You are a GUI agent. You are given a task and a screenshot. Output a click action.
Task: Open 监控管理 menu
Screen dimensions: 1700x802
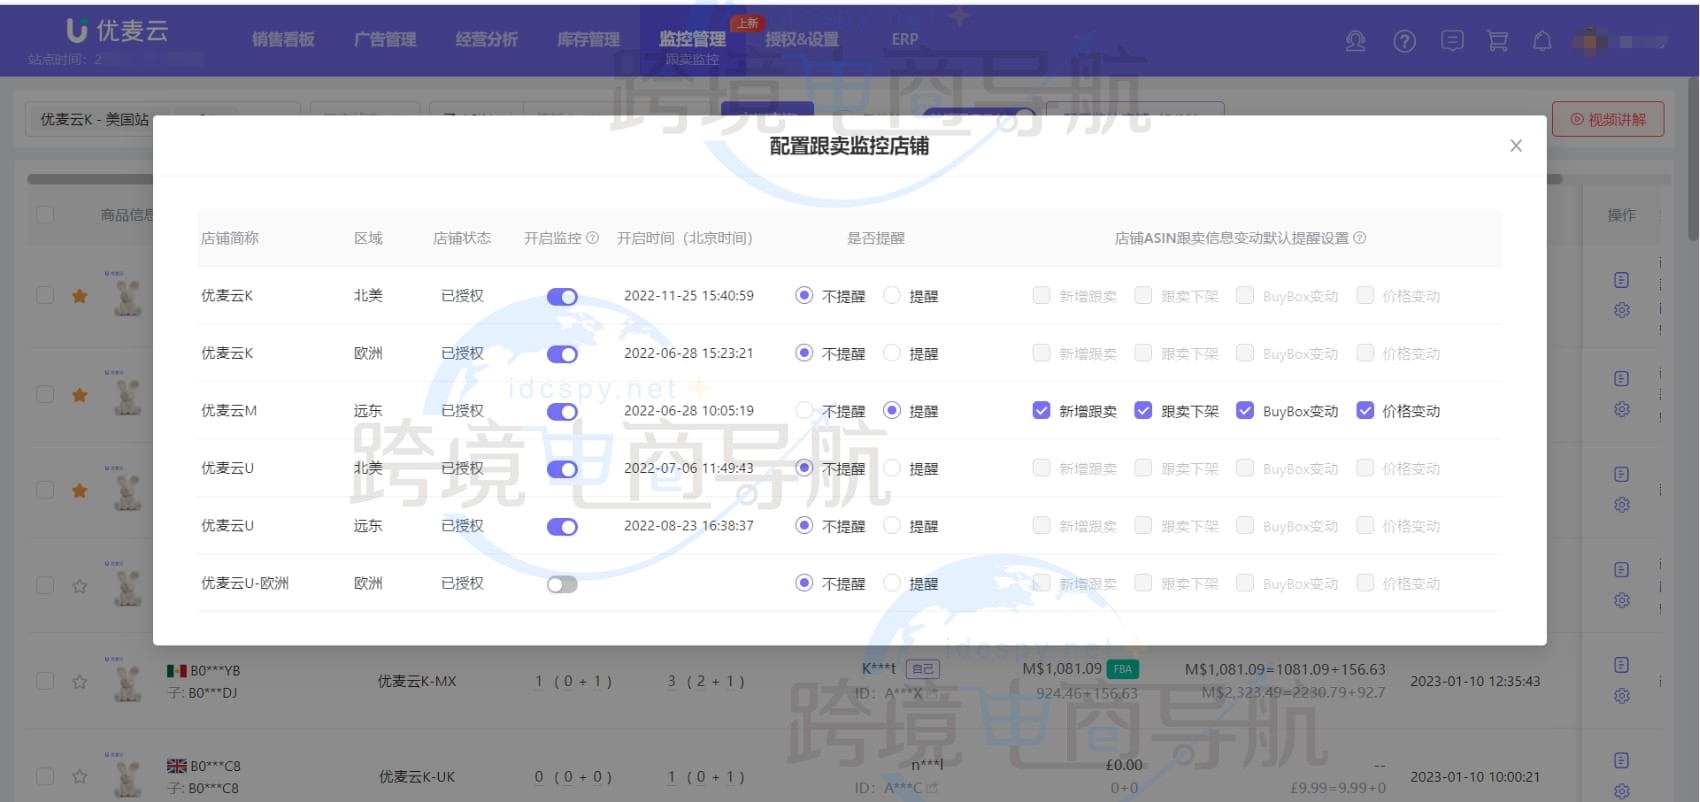692,39
